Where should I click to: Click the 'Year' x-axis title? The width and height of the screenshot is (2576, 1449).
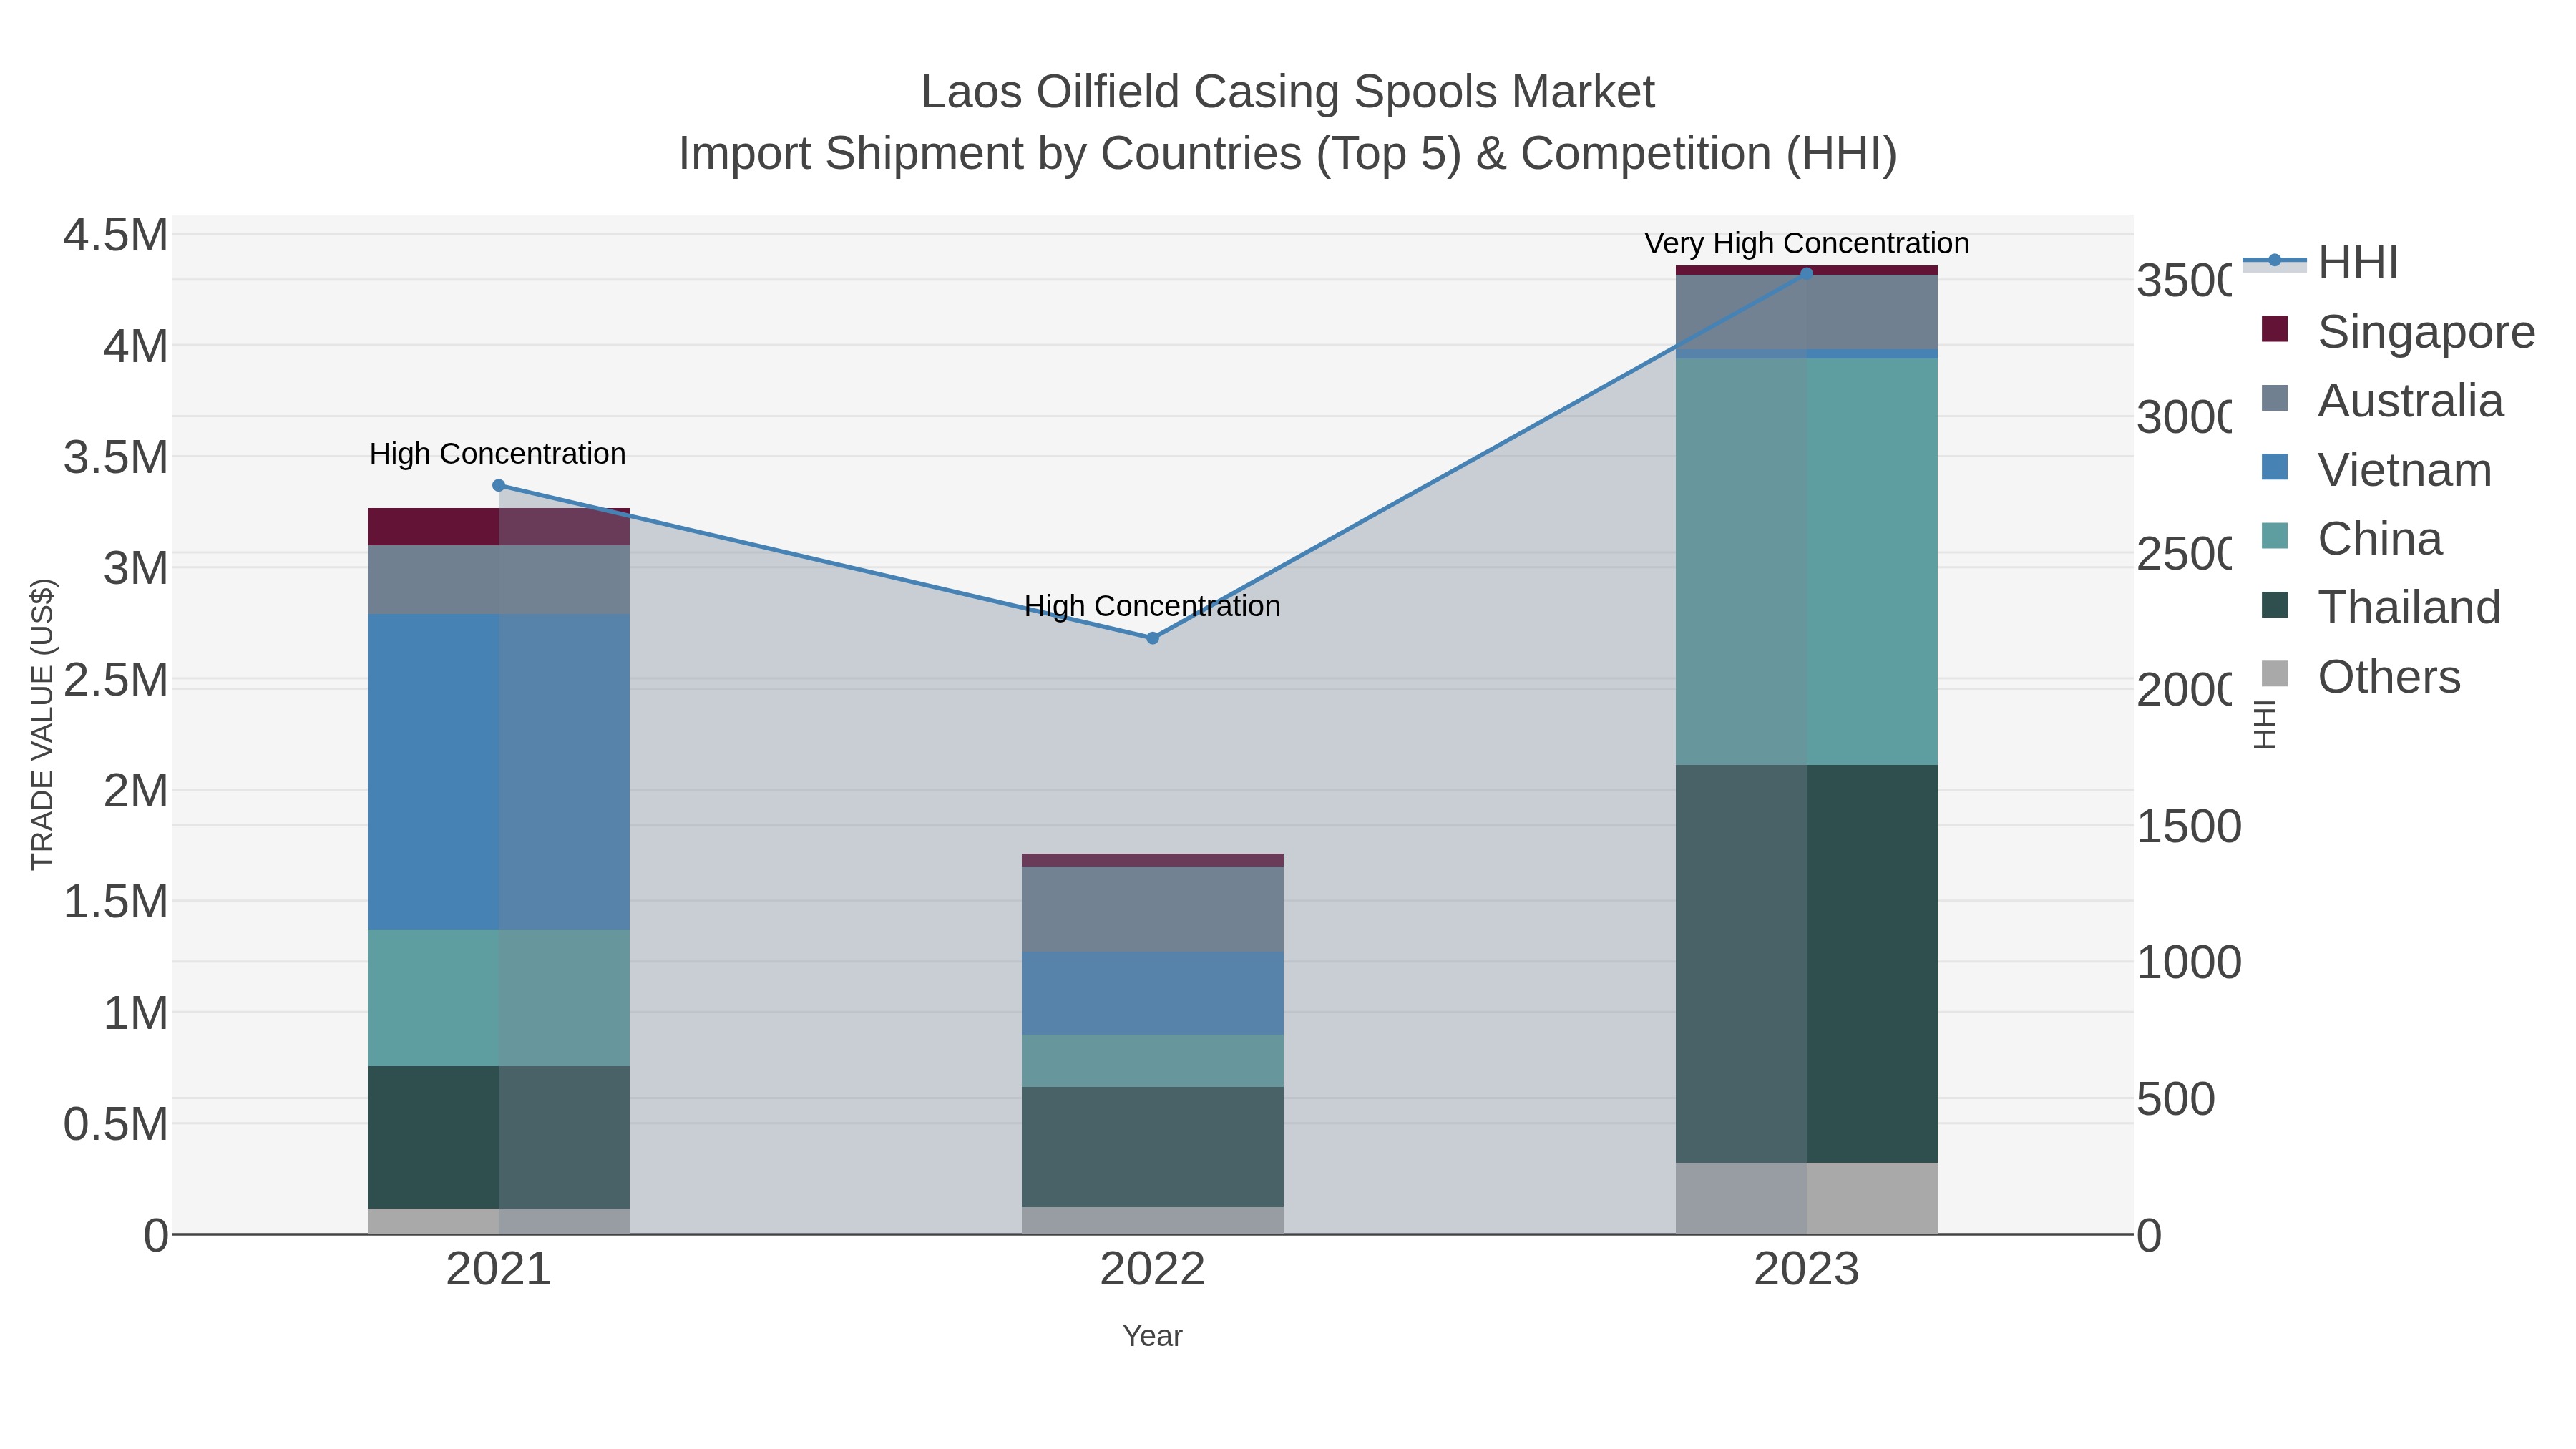click(1152, 1336)
